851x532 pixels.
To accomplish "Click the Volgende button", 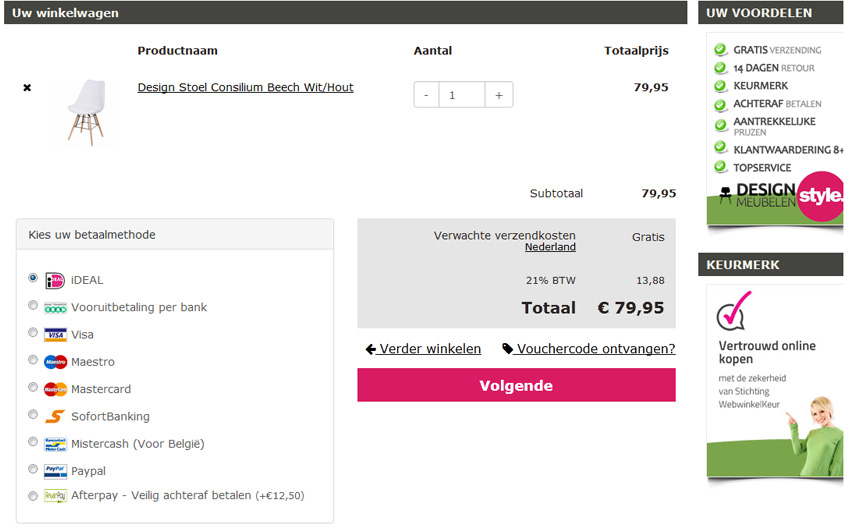I will pos(516,385).
